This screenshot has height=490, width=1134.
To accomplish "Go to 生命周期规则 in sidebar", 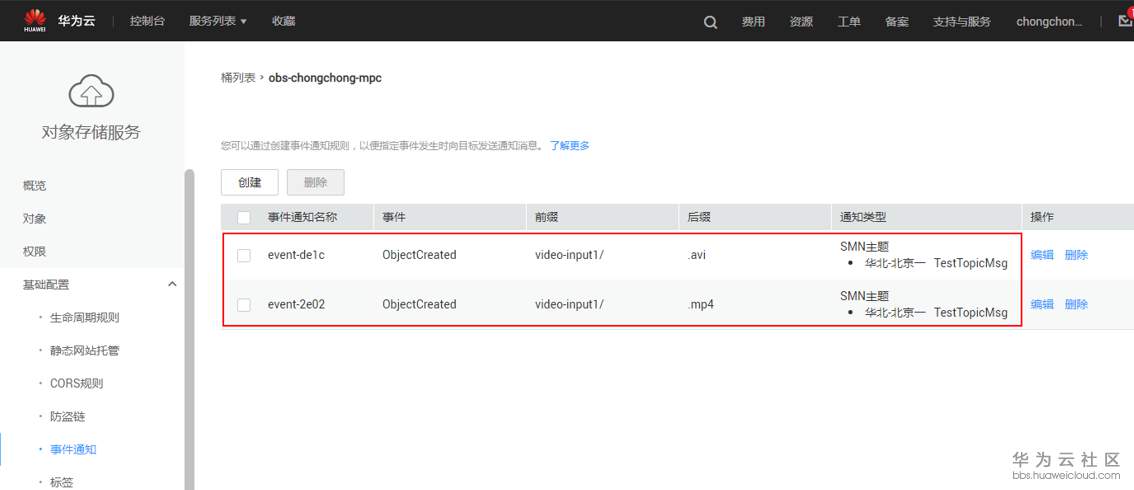I will click(x=84, y=318).
